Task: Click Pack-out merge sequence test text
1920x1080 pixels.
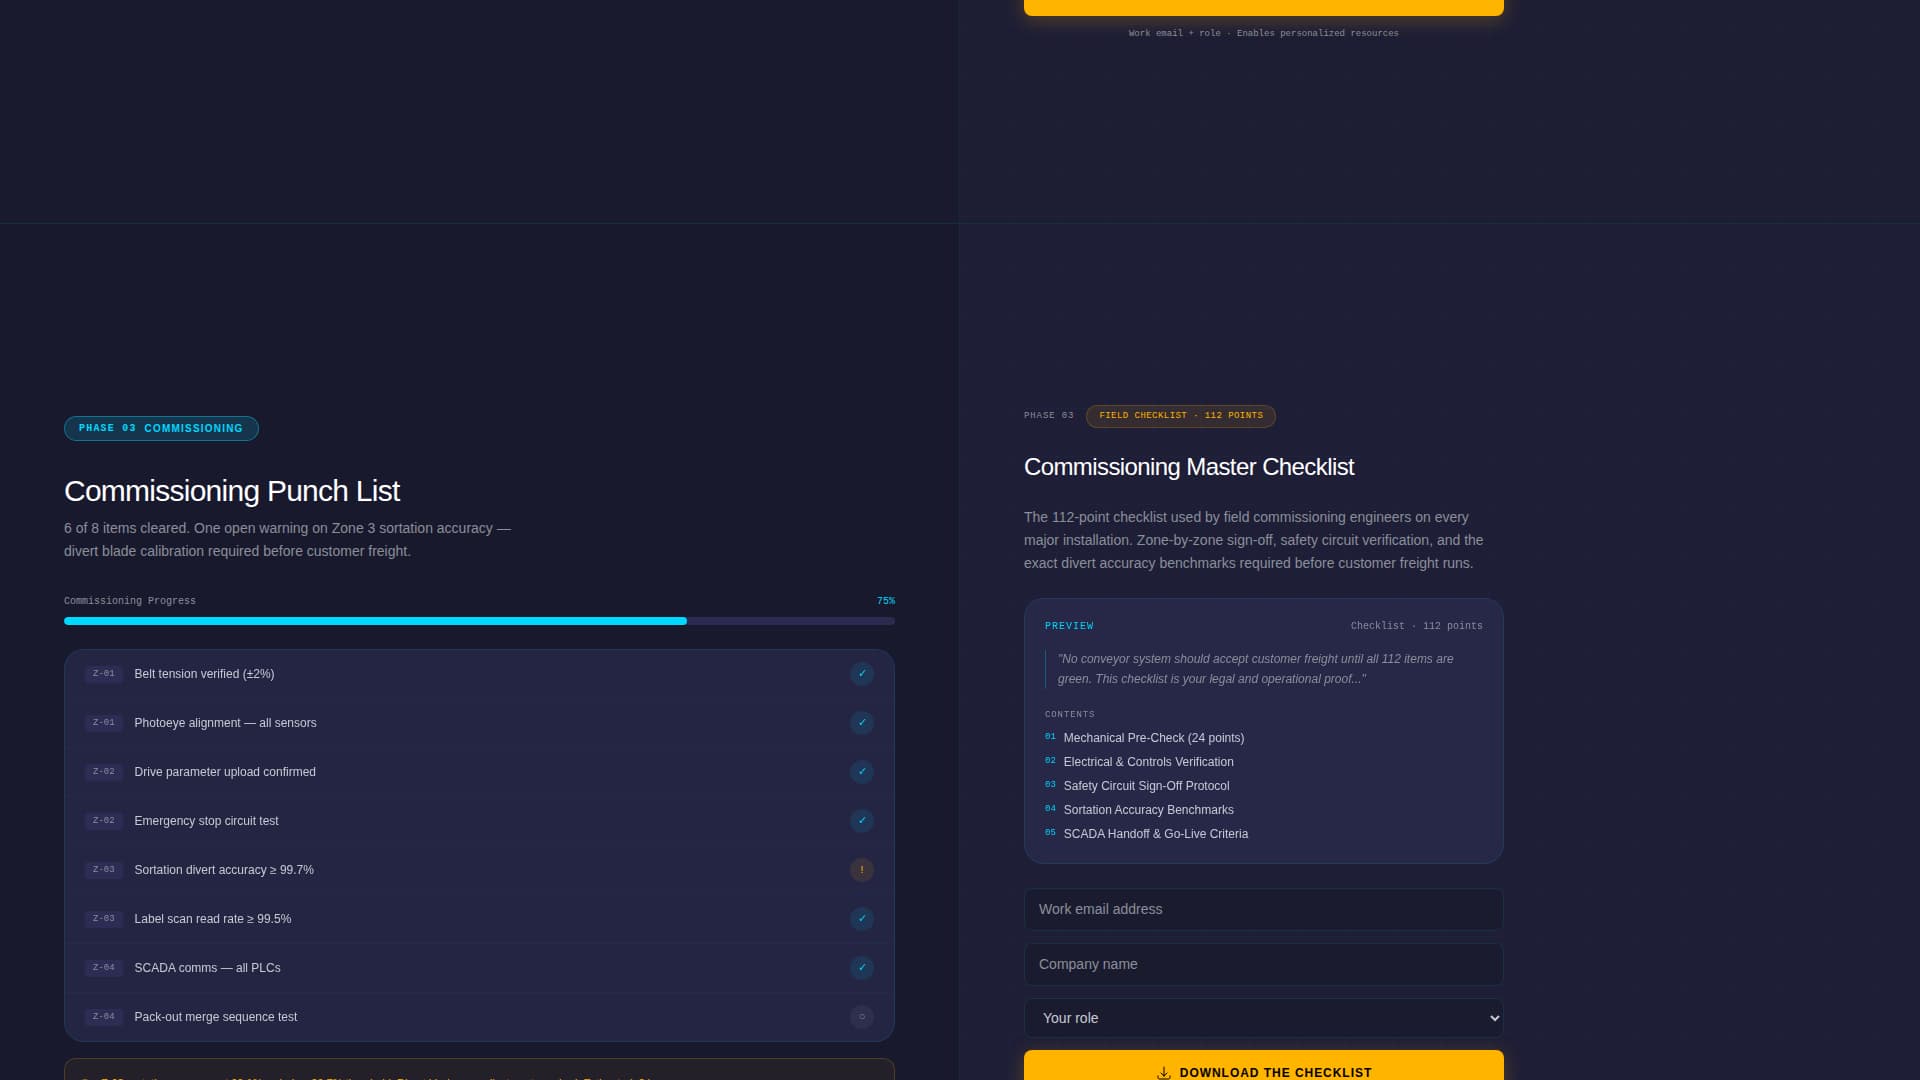Action: pos(216,1017)
